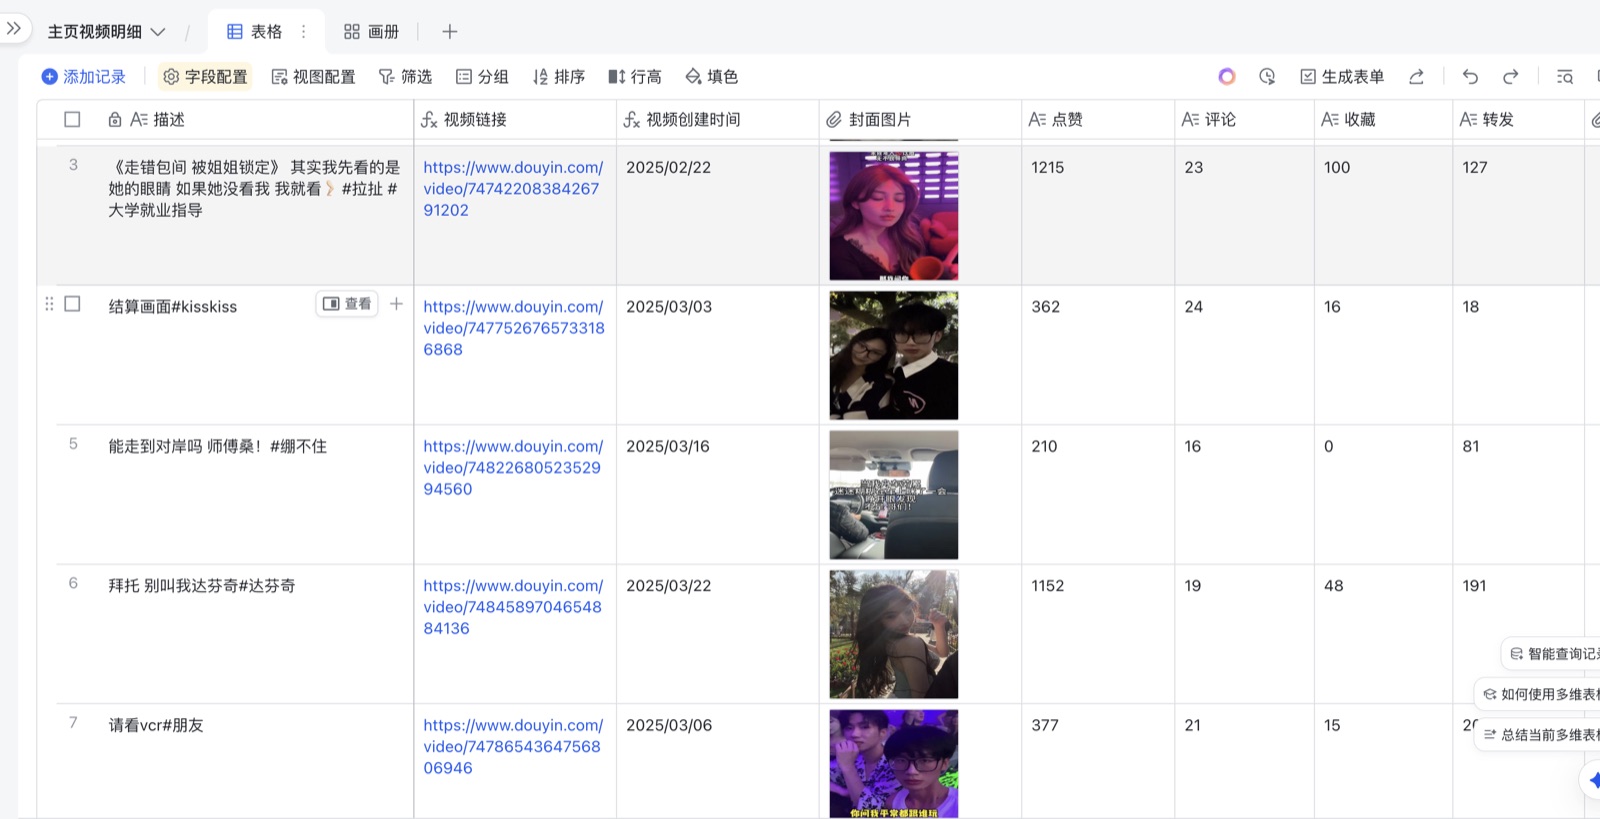
Task: Toggle the select-all header checkbox
Action: [x=72, y=119]
